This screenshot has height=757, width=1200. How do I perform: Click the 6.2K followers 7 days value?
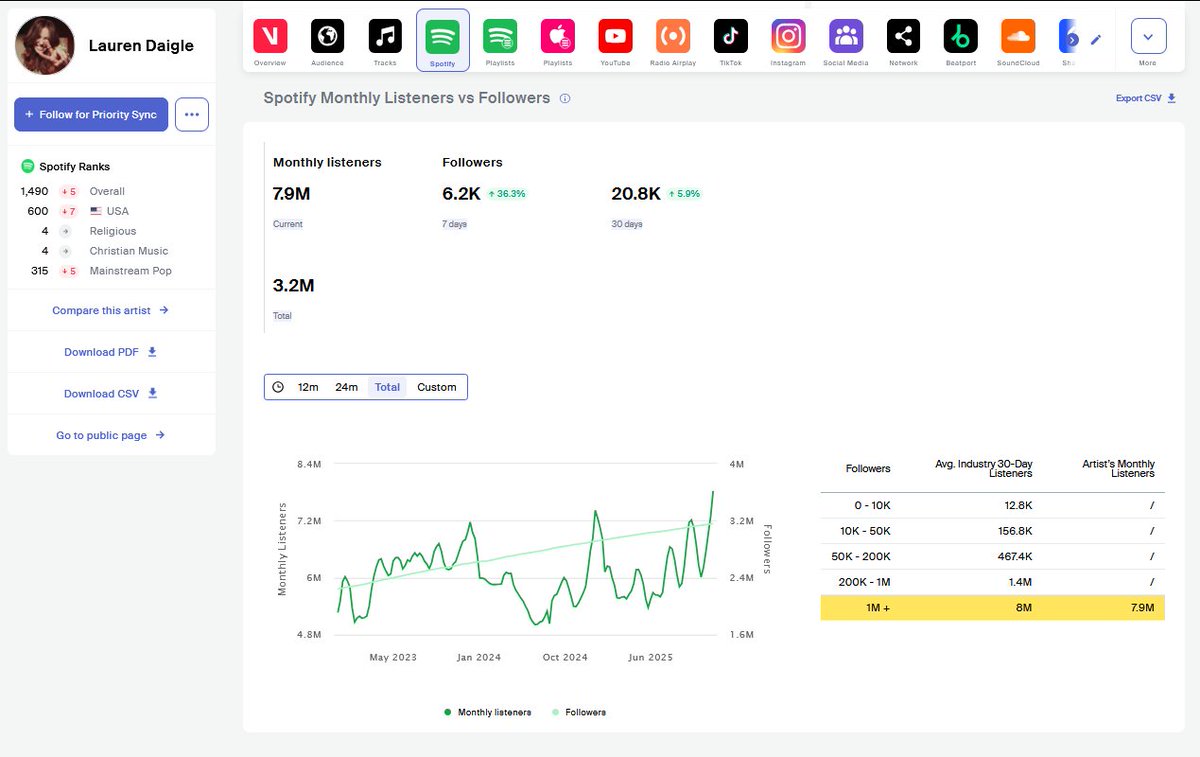(x=461, y=194)
